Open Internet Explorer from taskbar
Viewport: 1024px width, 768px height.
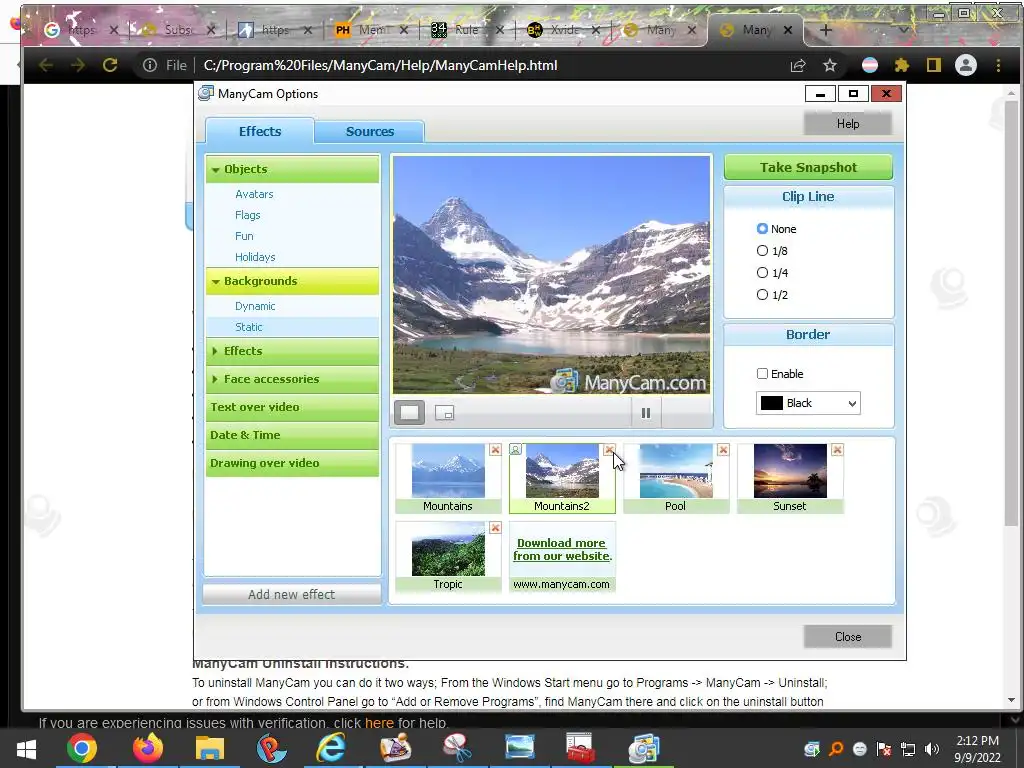coord(332,748)
